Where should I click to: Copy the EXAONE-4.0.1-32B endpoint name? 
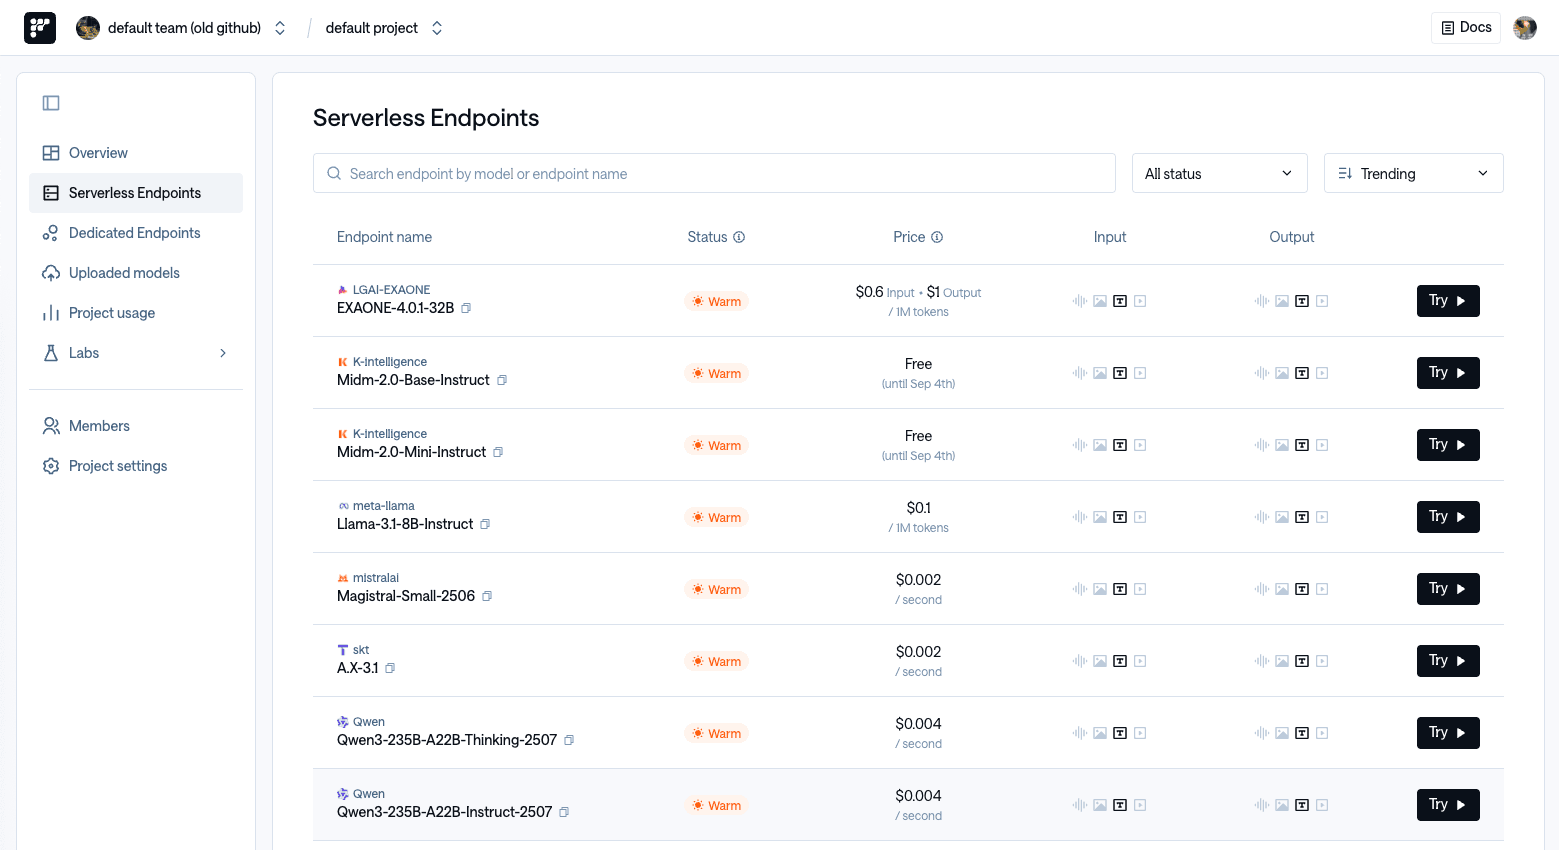click(466, 308)
